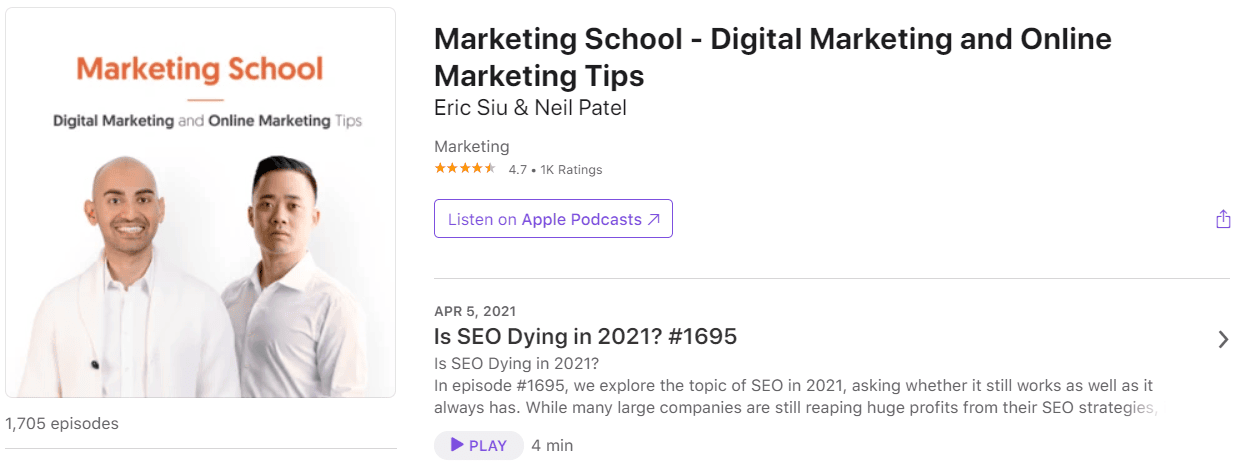Click 'Digital Marketing and Online Marketing Tips' in artwork
This screenshot has height=466, width=1241.
tap(207, 121)
